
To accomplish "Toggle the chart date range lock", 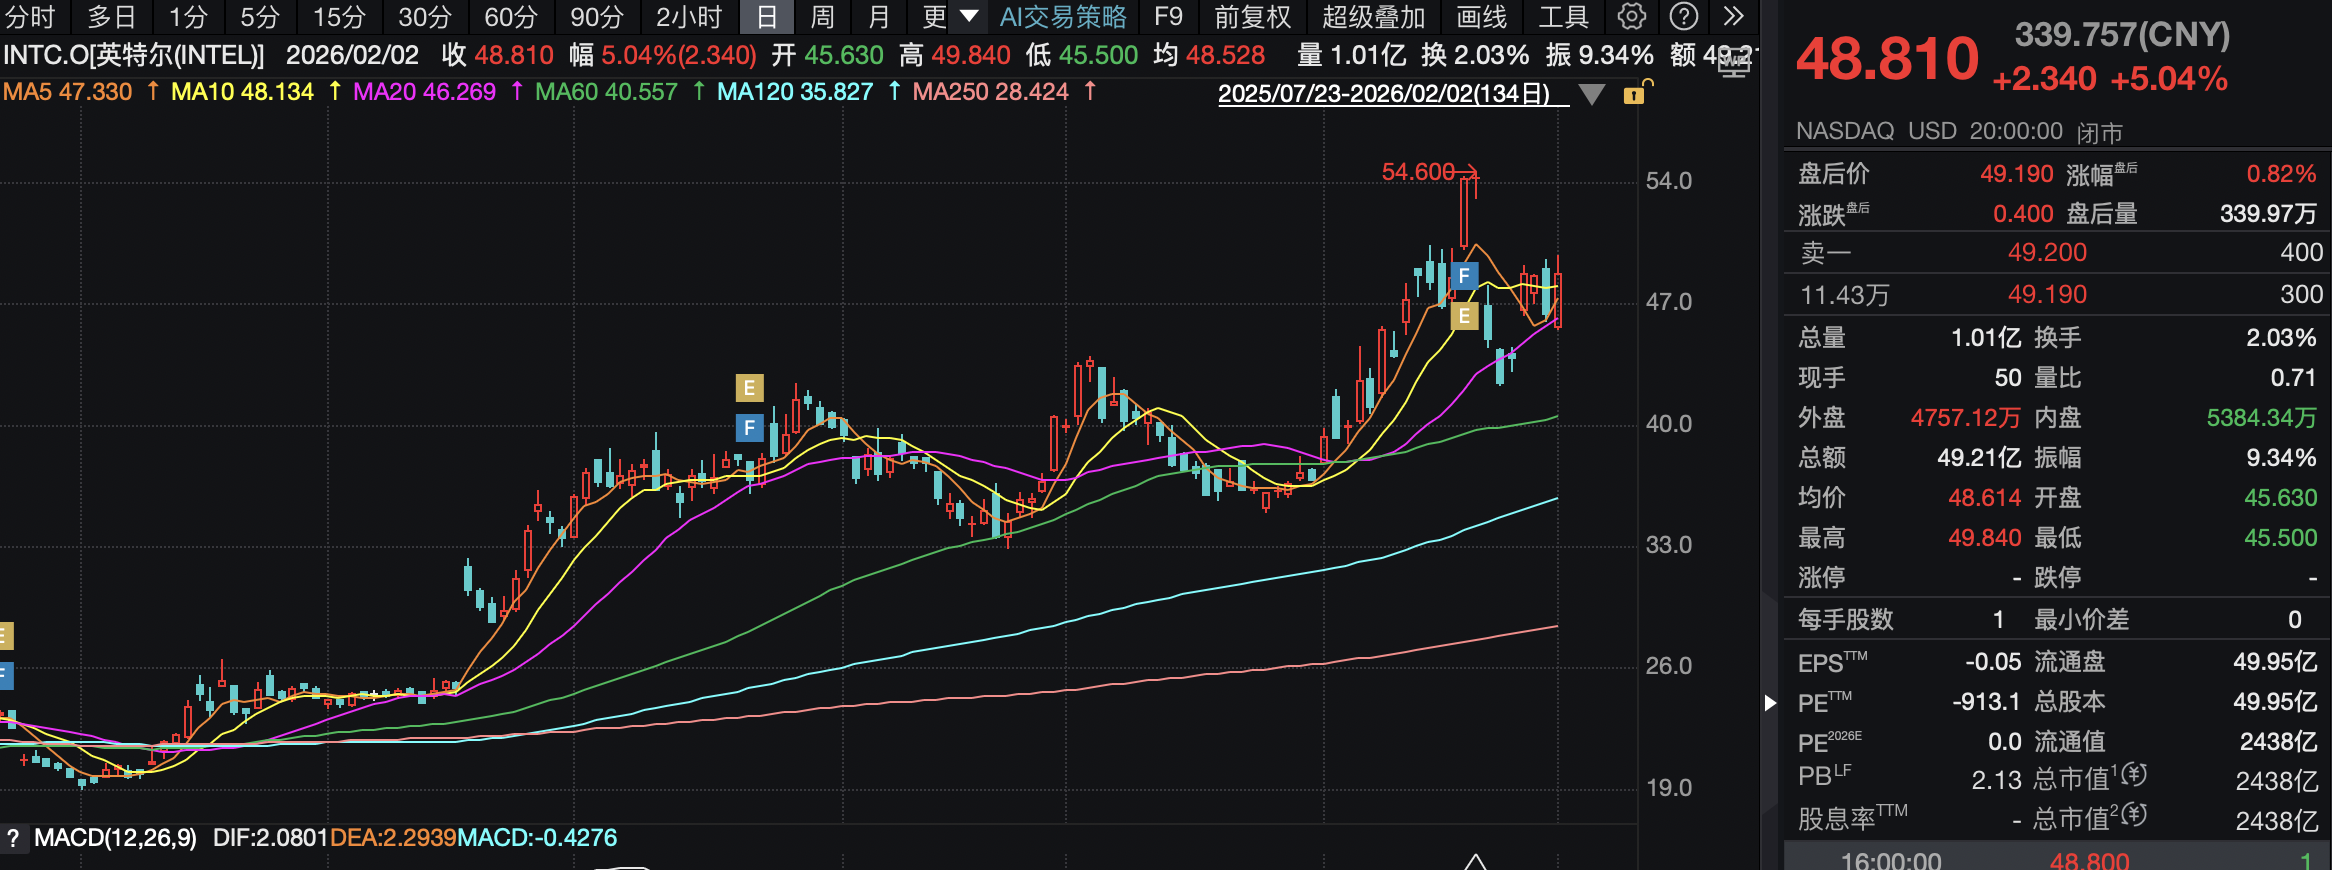I will (x=1634, y=94).
